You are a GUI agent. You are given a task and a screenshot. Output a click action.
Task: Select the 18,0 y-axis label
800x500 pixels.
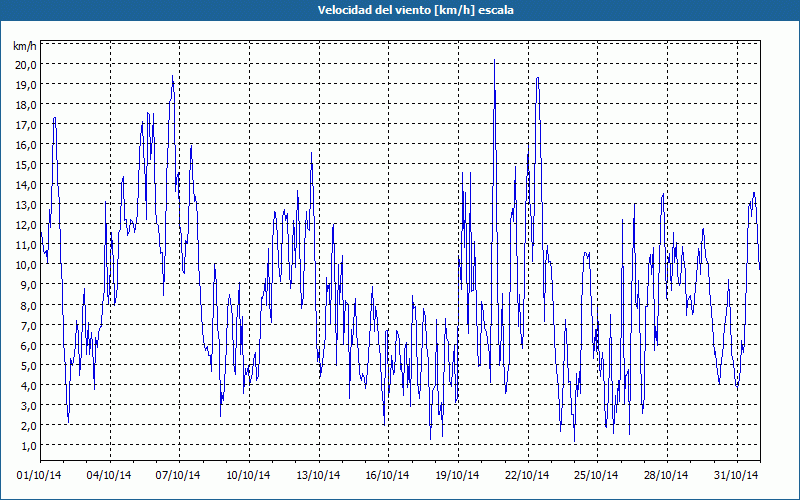[x=27, y=105]
